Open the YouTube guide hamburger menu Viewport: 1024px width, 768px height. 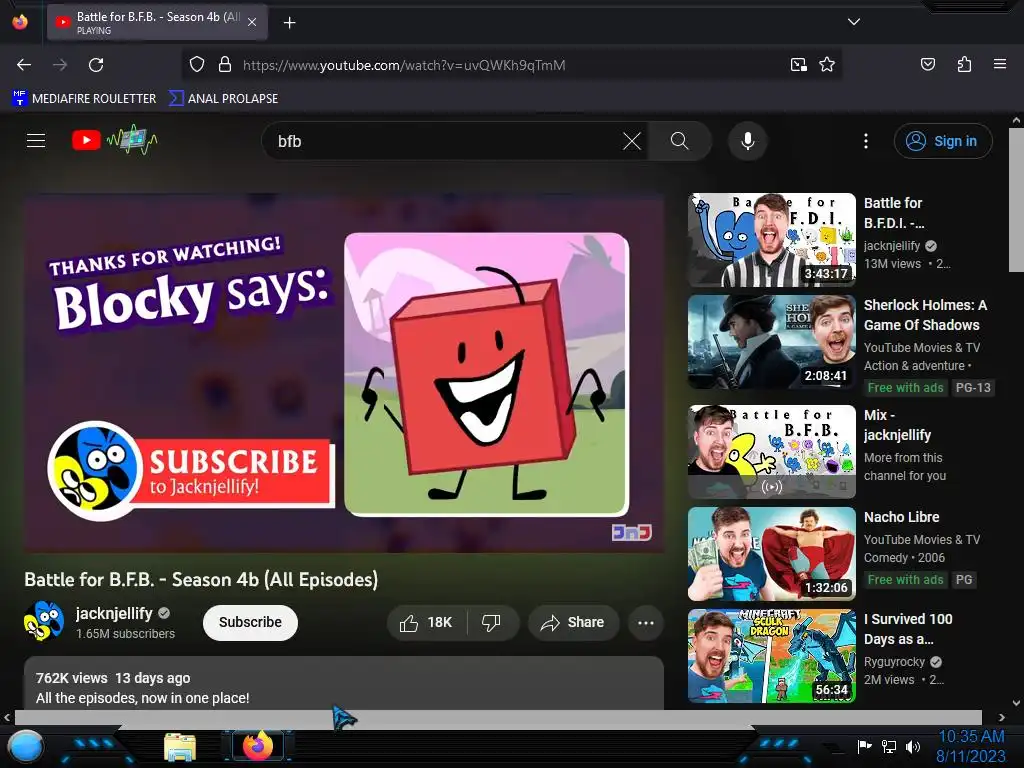tap(36, 140)
